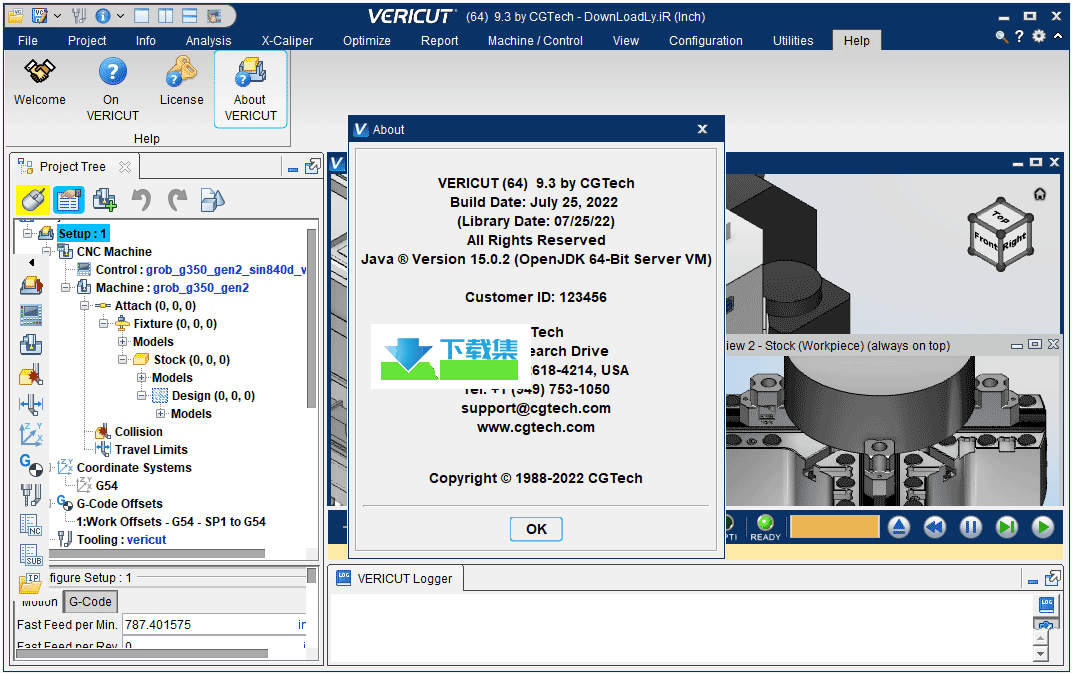Screen dimensions: 1073x675
Task: Open the Utilities menu
Action: [x=793, y=40]
